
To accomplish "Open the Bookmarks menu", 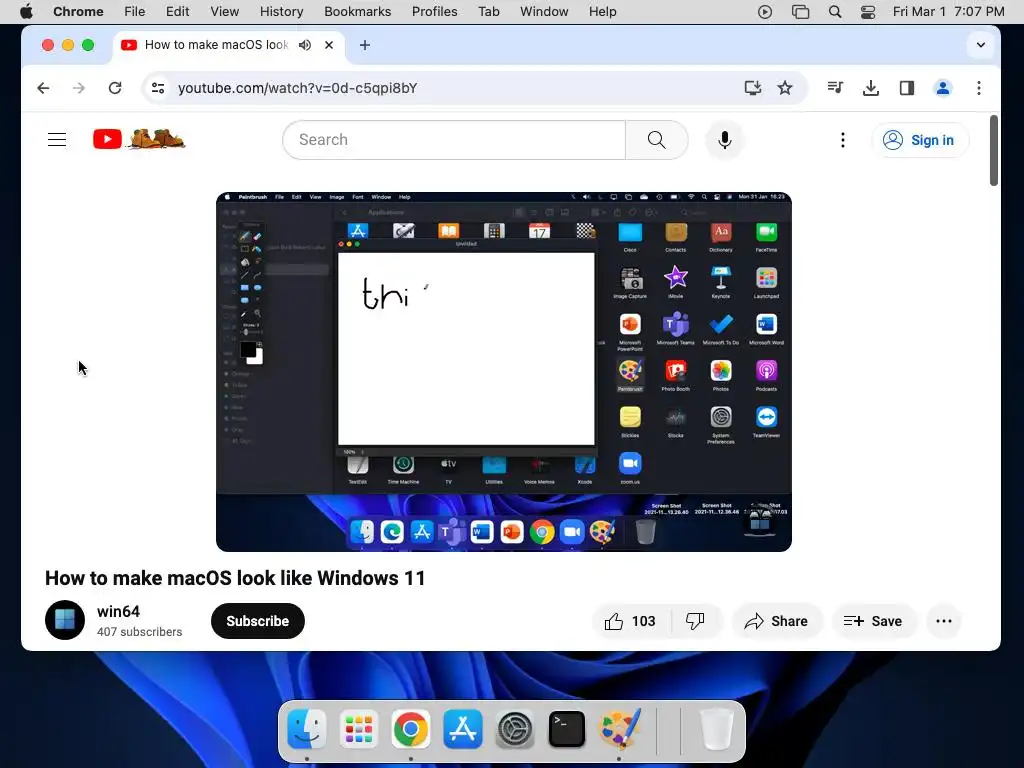I will coord(357,12).
